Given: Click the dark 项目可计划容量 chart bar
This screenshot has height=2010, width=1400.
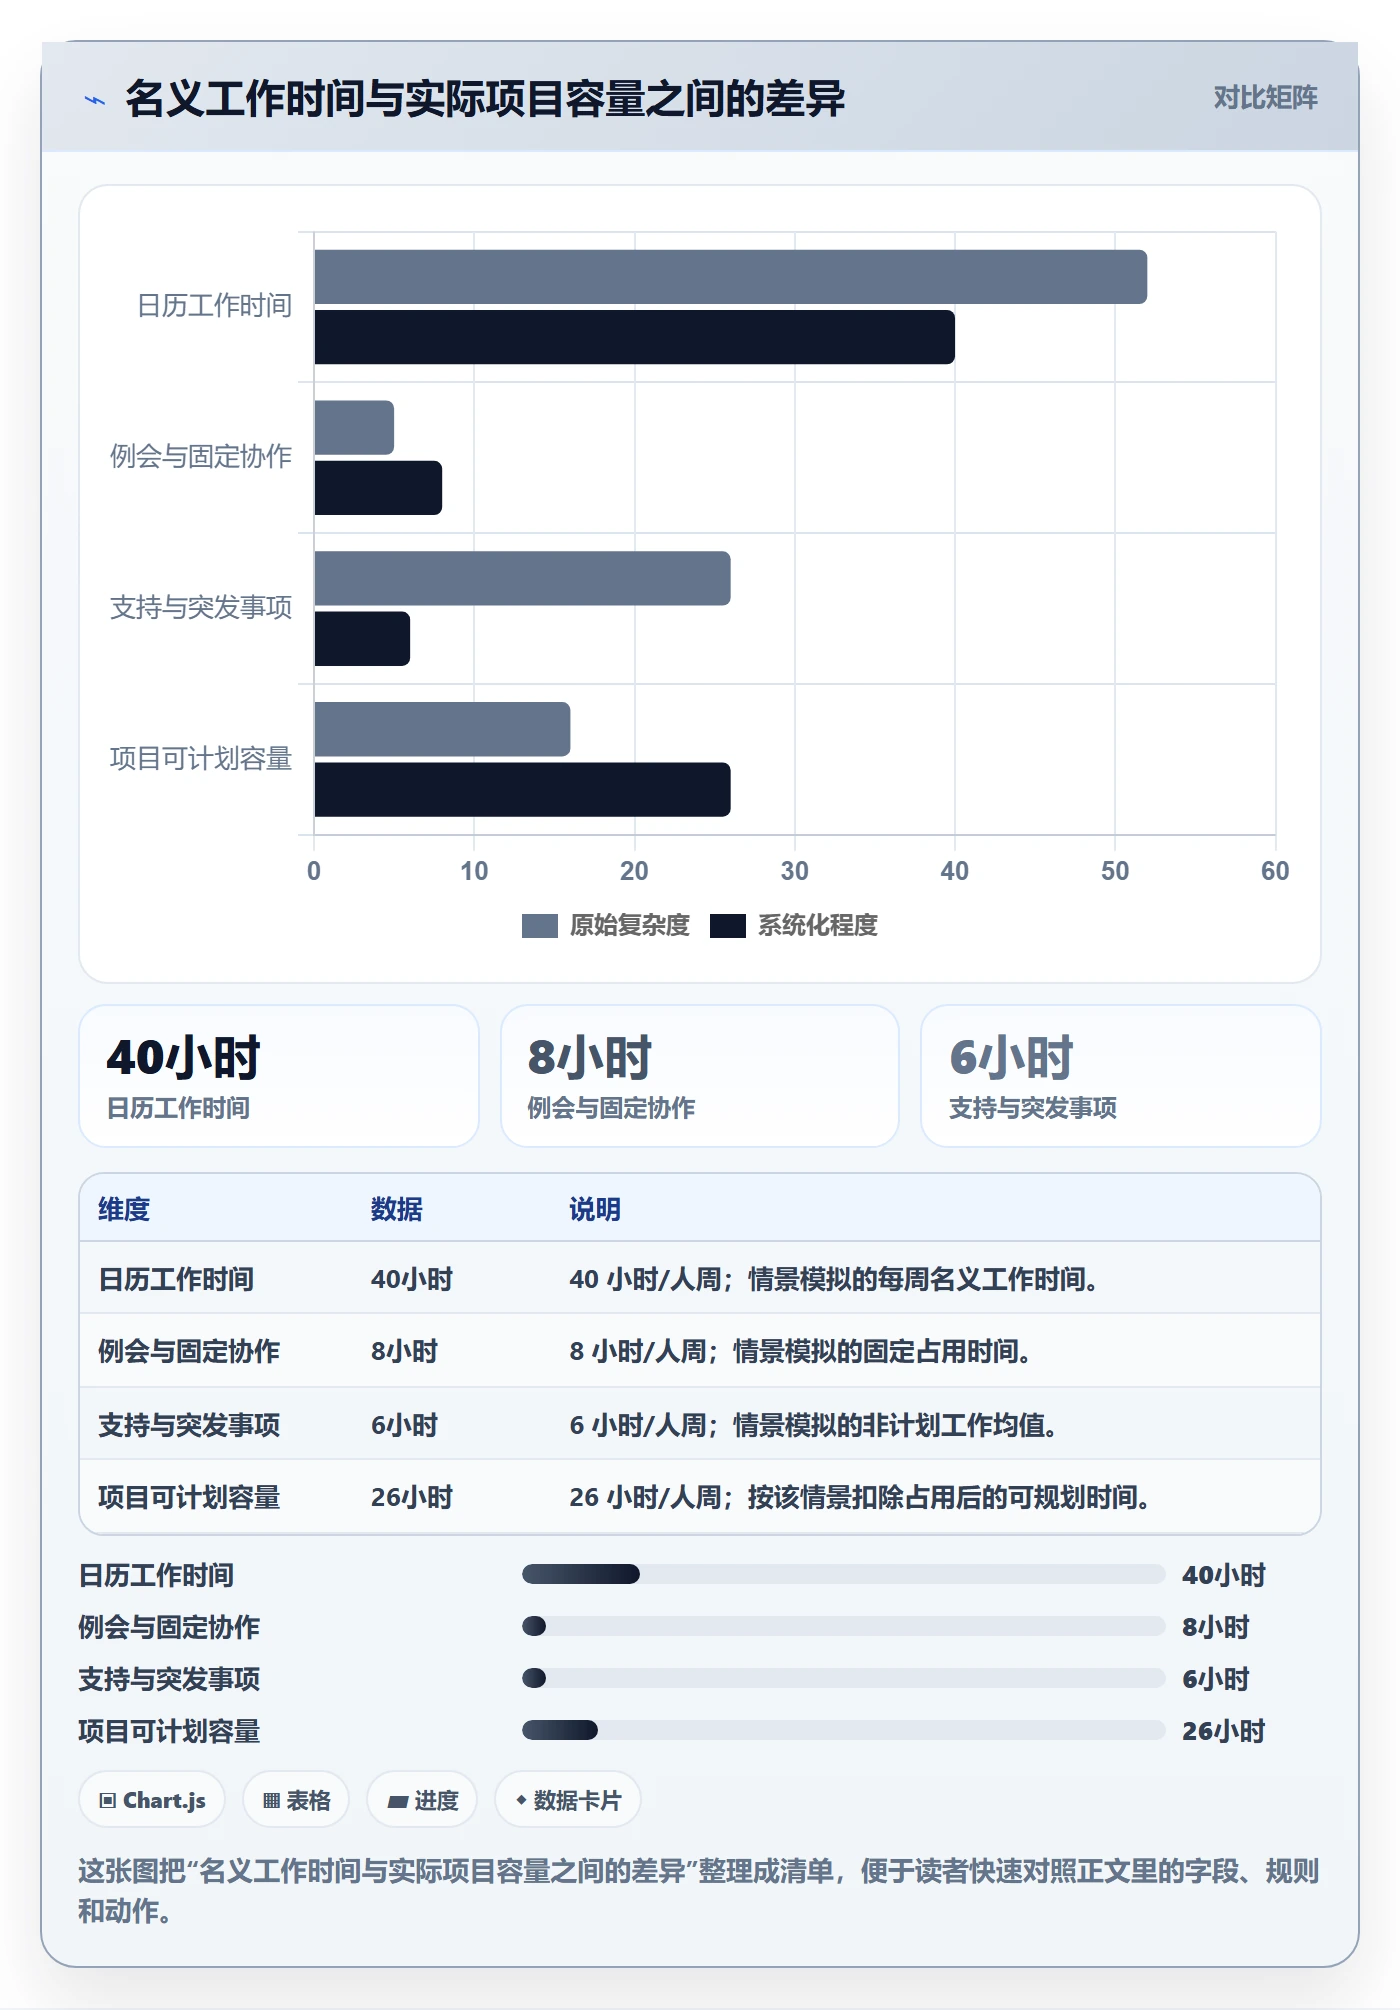Looking at the screenshot, I should 523,790.
